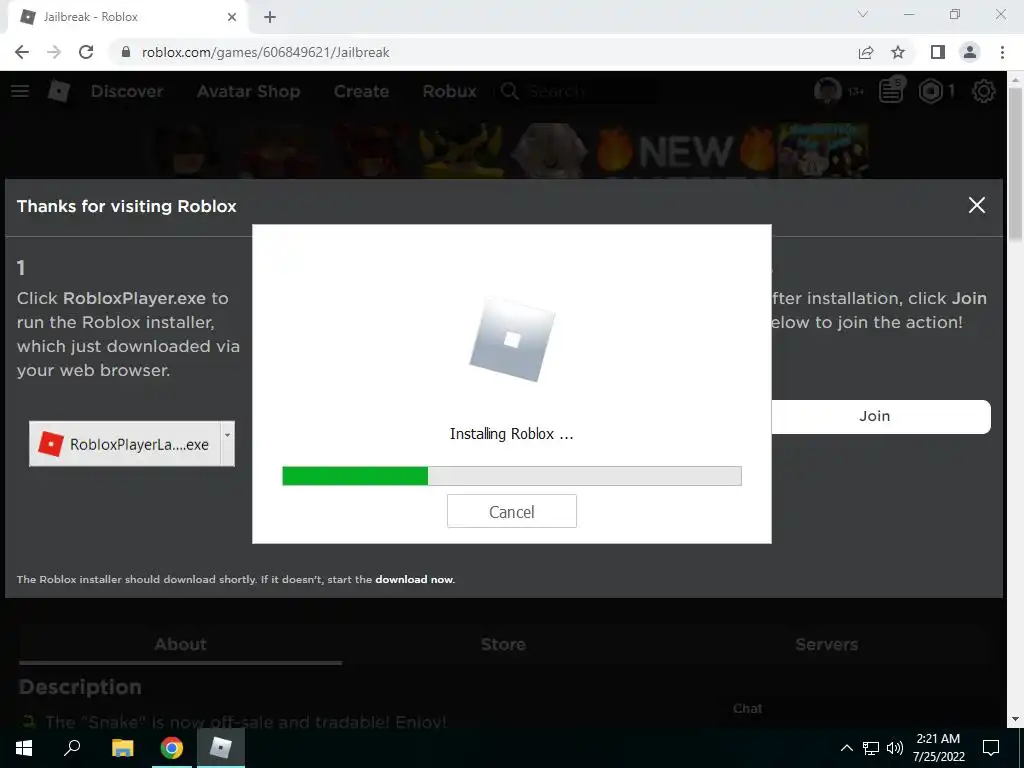
Task: Open Windows taskbar search
Action: 72,748
